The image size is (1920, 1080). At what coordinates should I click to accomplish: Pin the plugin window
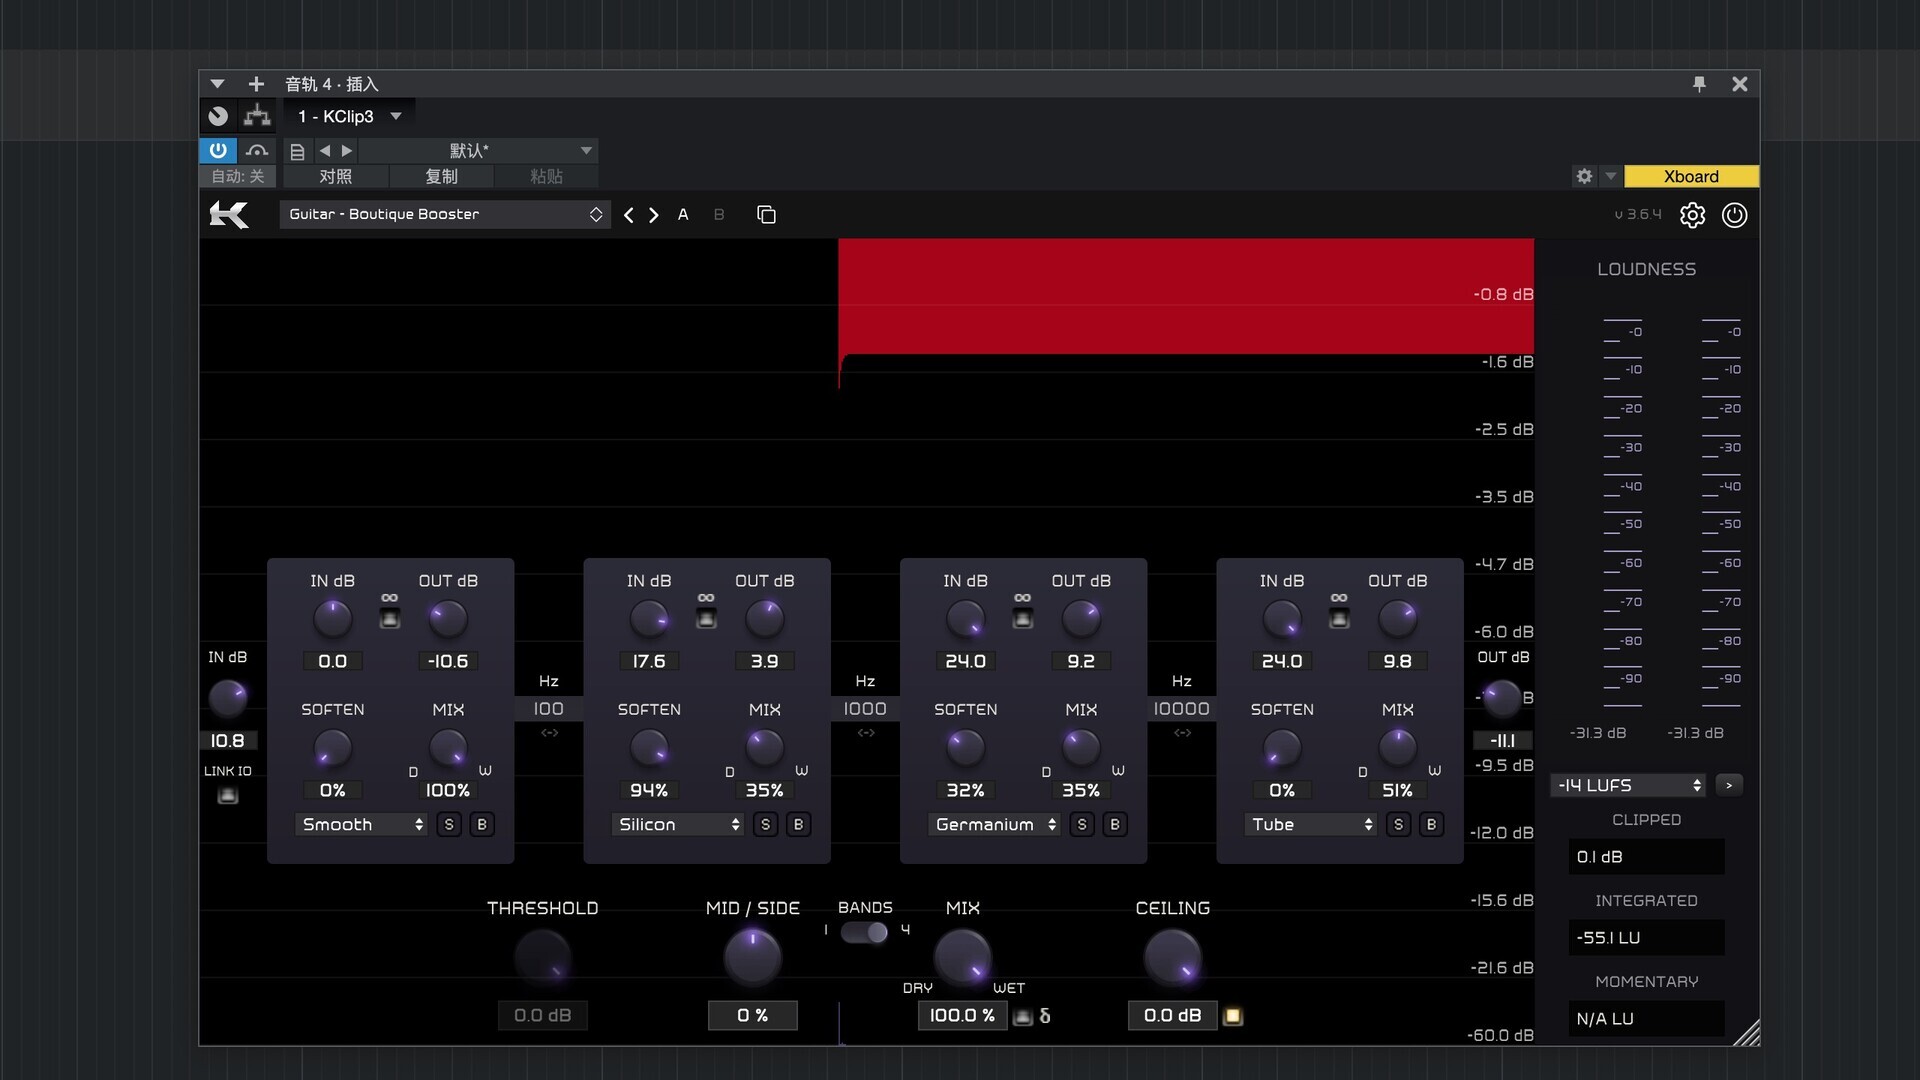[x=1699, y=84]
